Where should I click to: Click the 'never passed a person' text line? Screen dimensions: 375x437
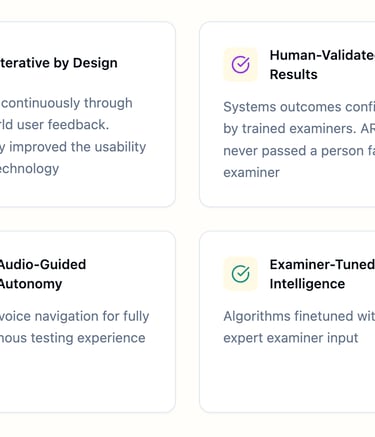click(299, 151)
